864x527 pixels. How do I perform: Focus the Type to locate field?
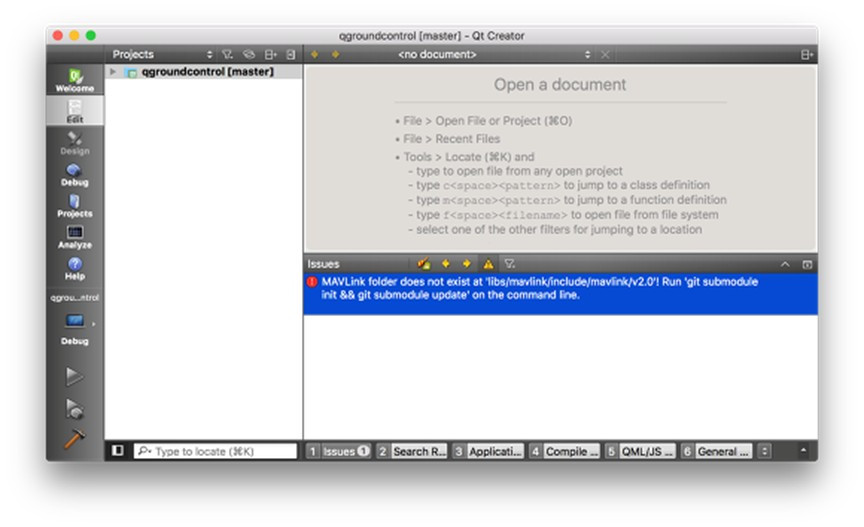tap(215, 451)
